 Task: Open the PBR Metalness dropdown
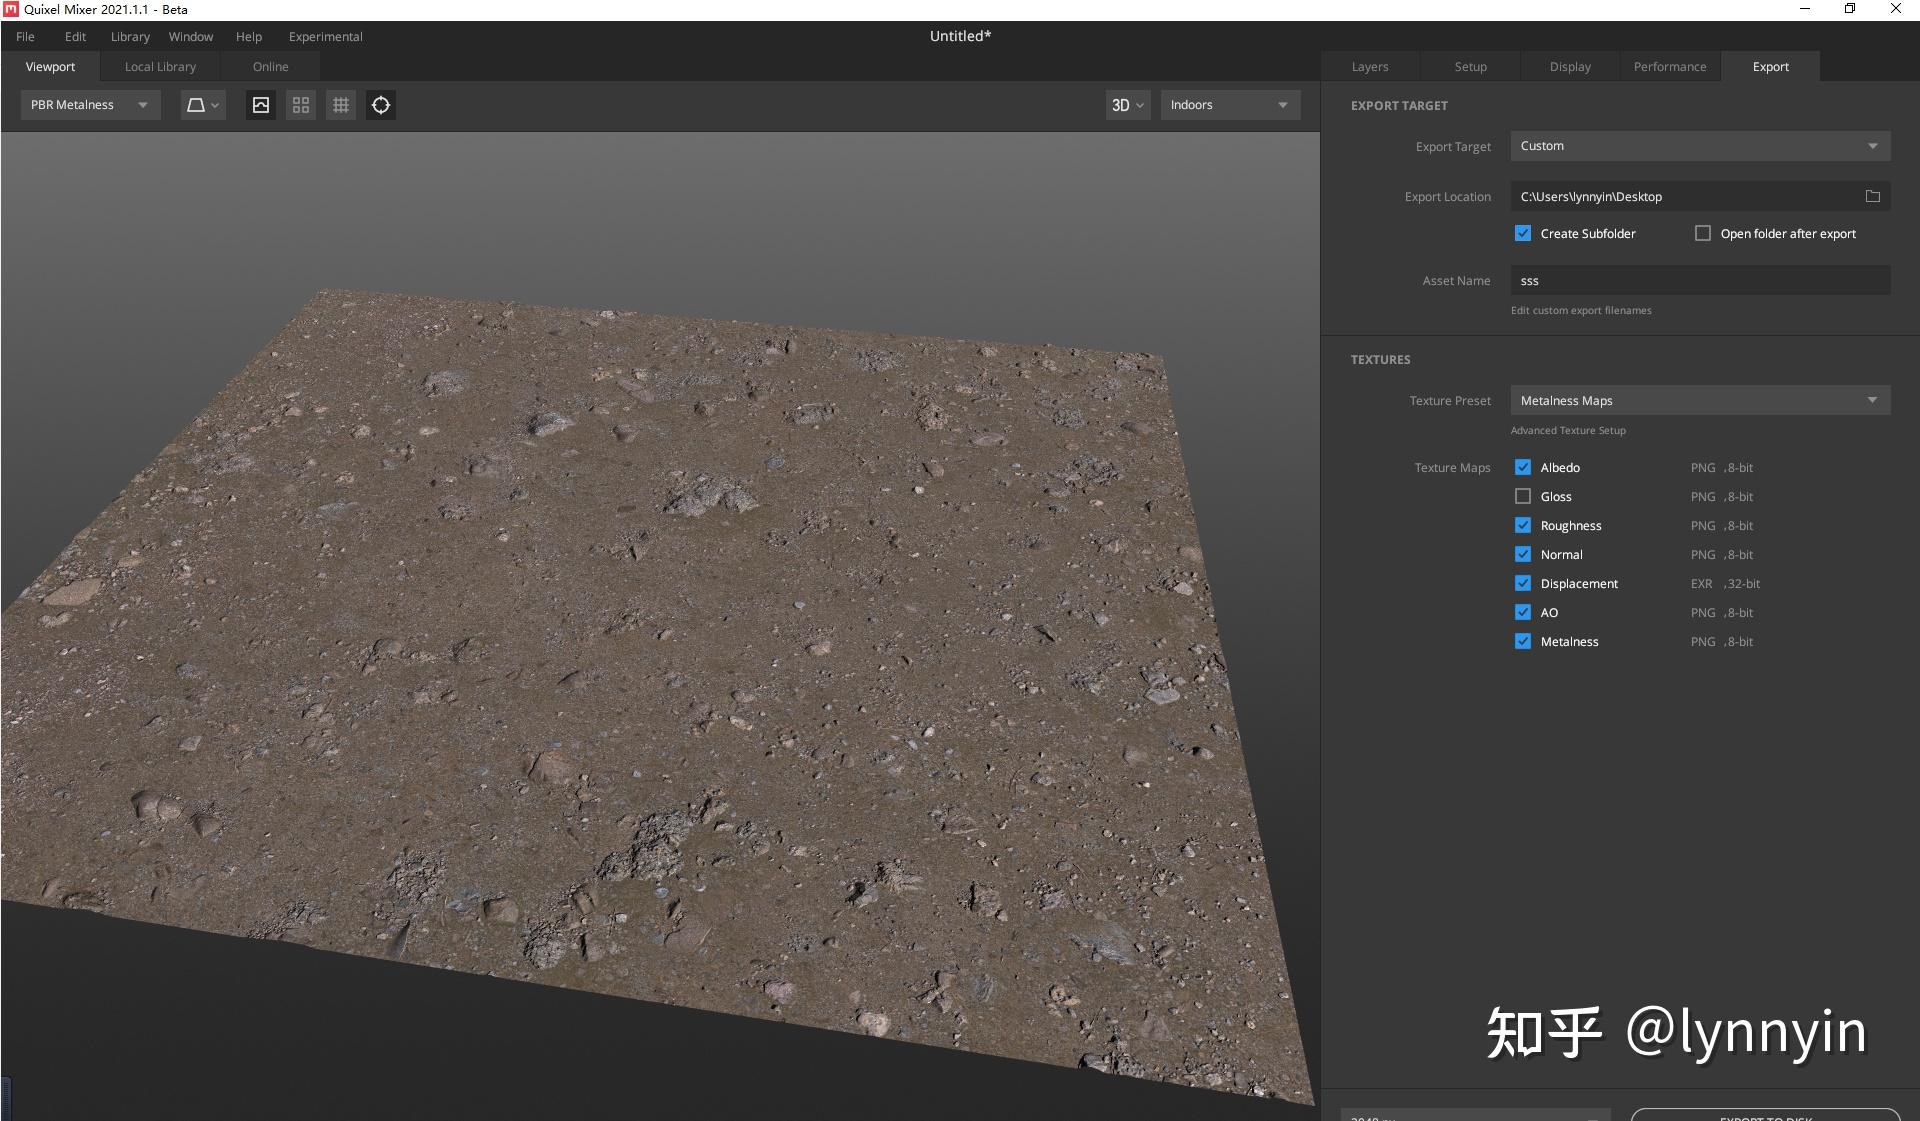(89, 105)
